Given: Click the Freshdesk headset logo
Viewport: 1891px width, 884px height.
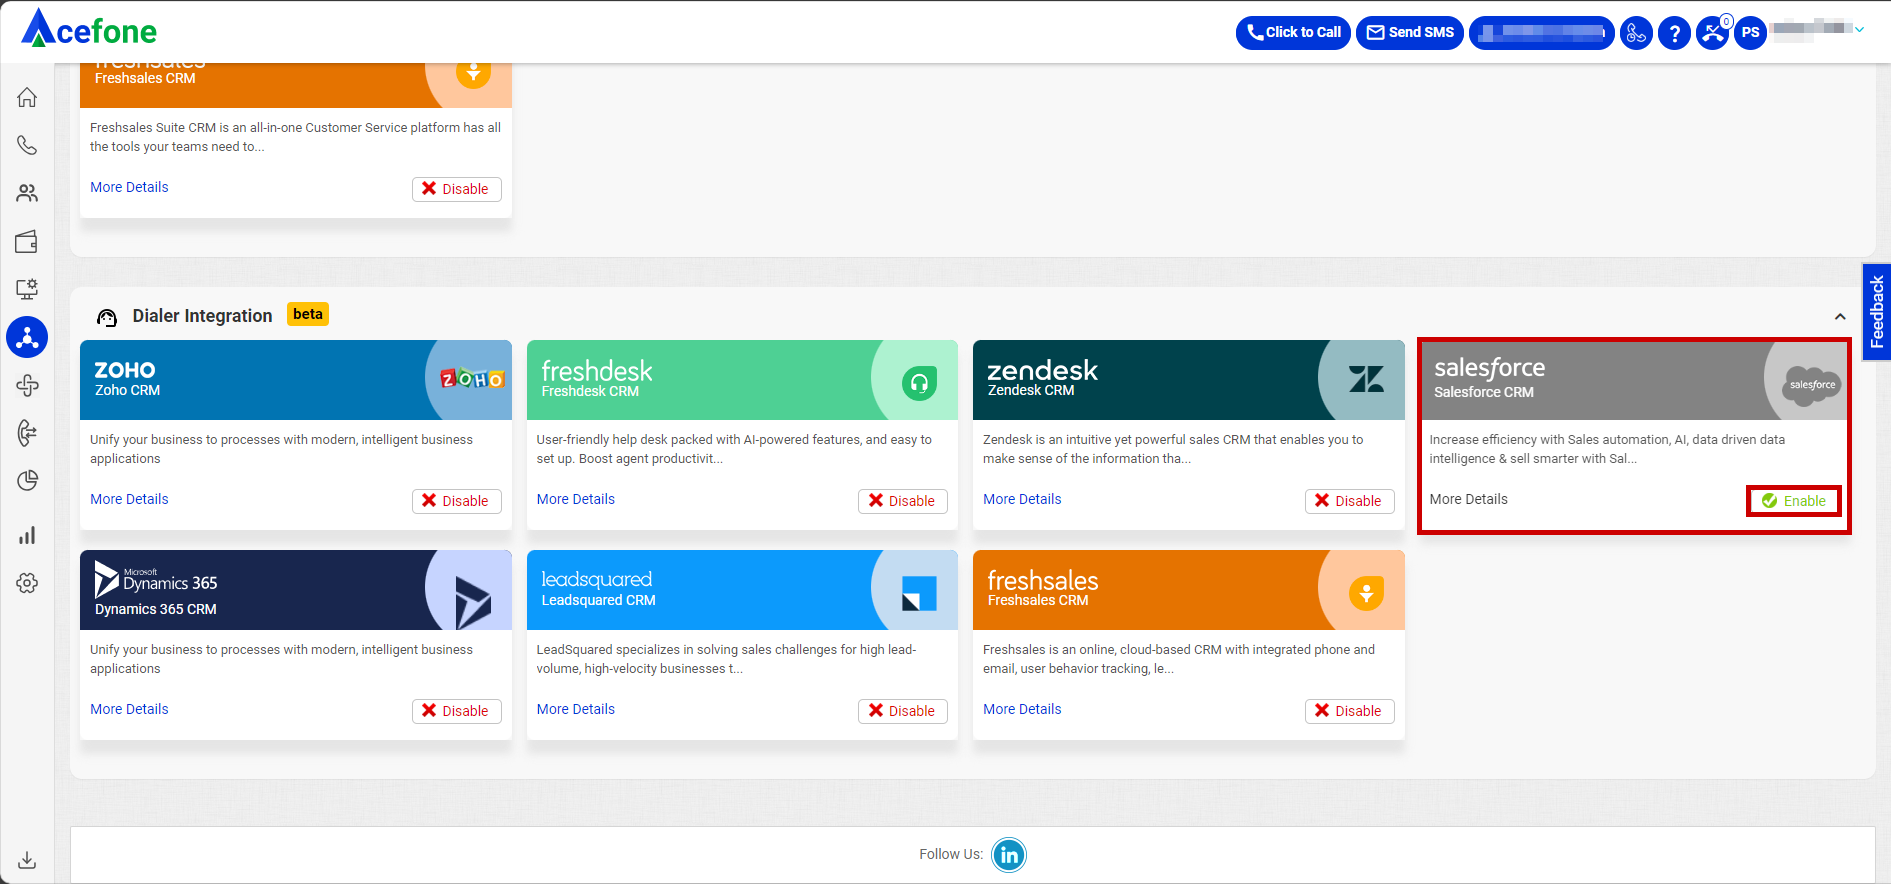Looking at the screenshot, I should click(919, 382).
